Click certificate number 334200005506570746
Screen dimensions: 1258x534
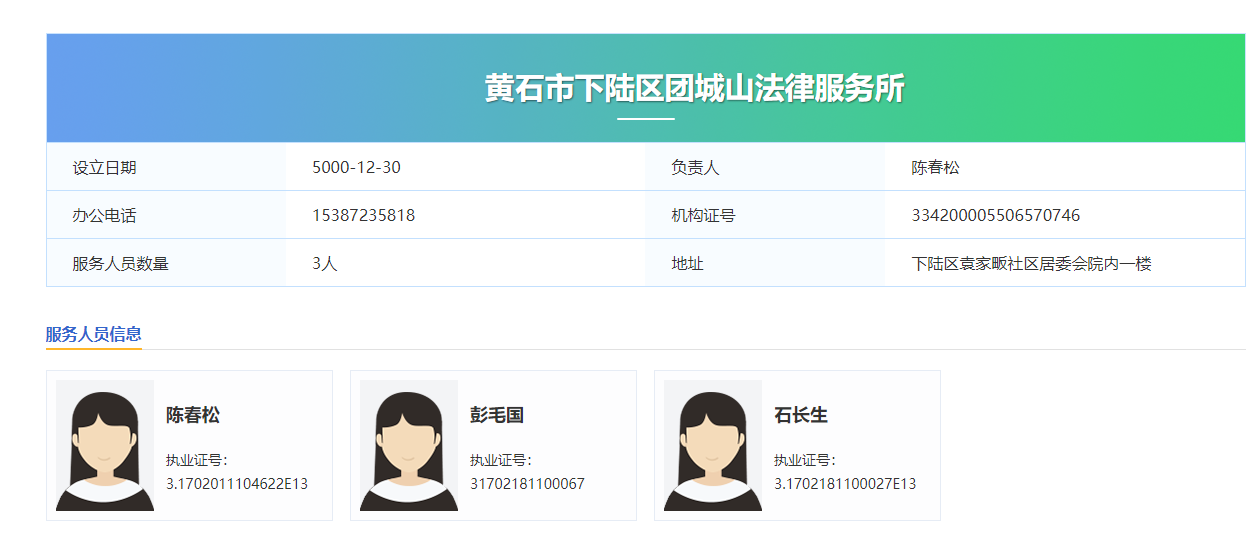coord(995,215)
